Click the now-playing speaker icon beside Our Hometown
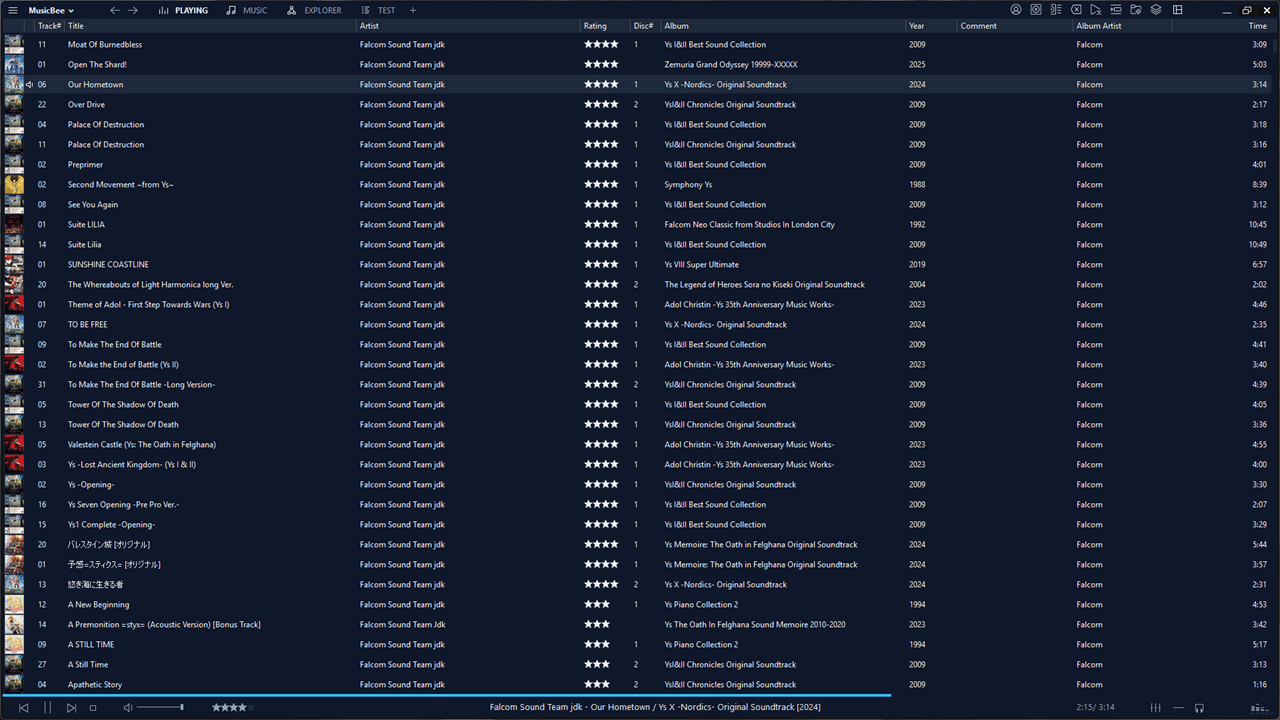Image resolution: width=1280 pixels, height=720 pixels. [29, 85]
